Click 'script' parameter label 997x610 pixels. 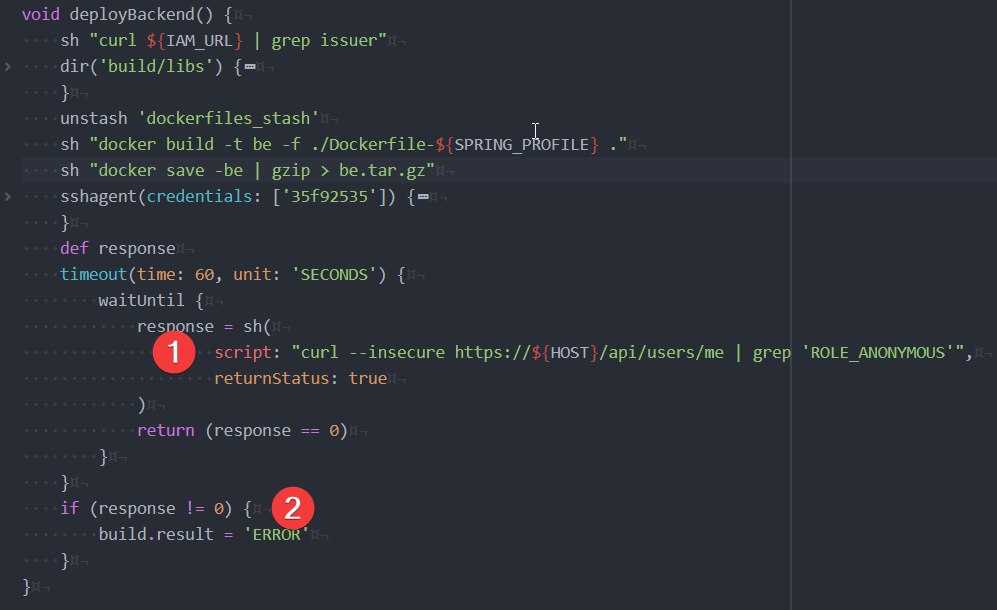coord(243,352)
